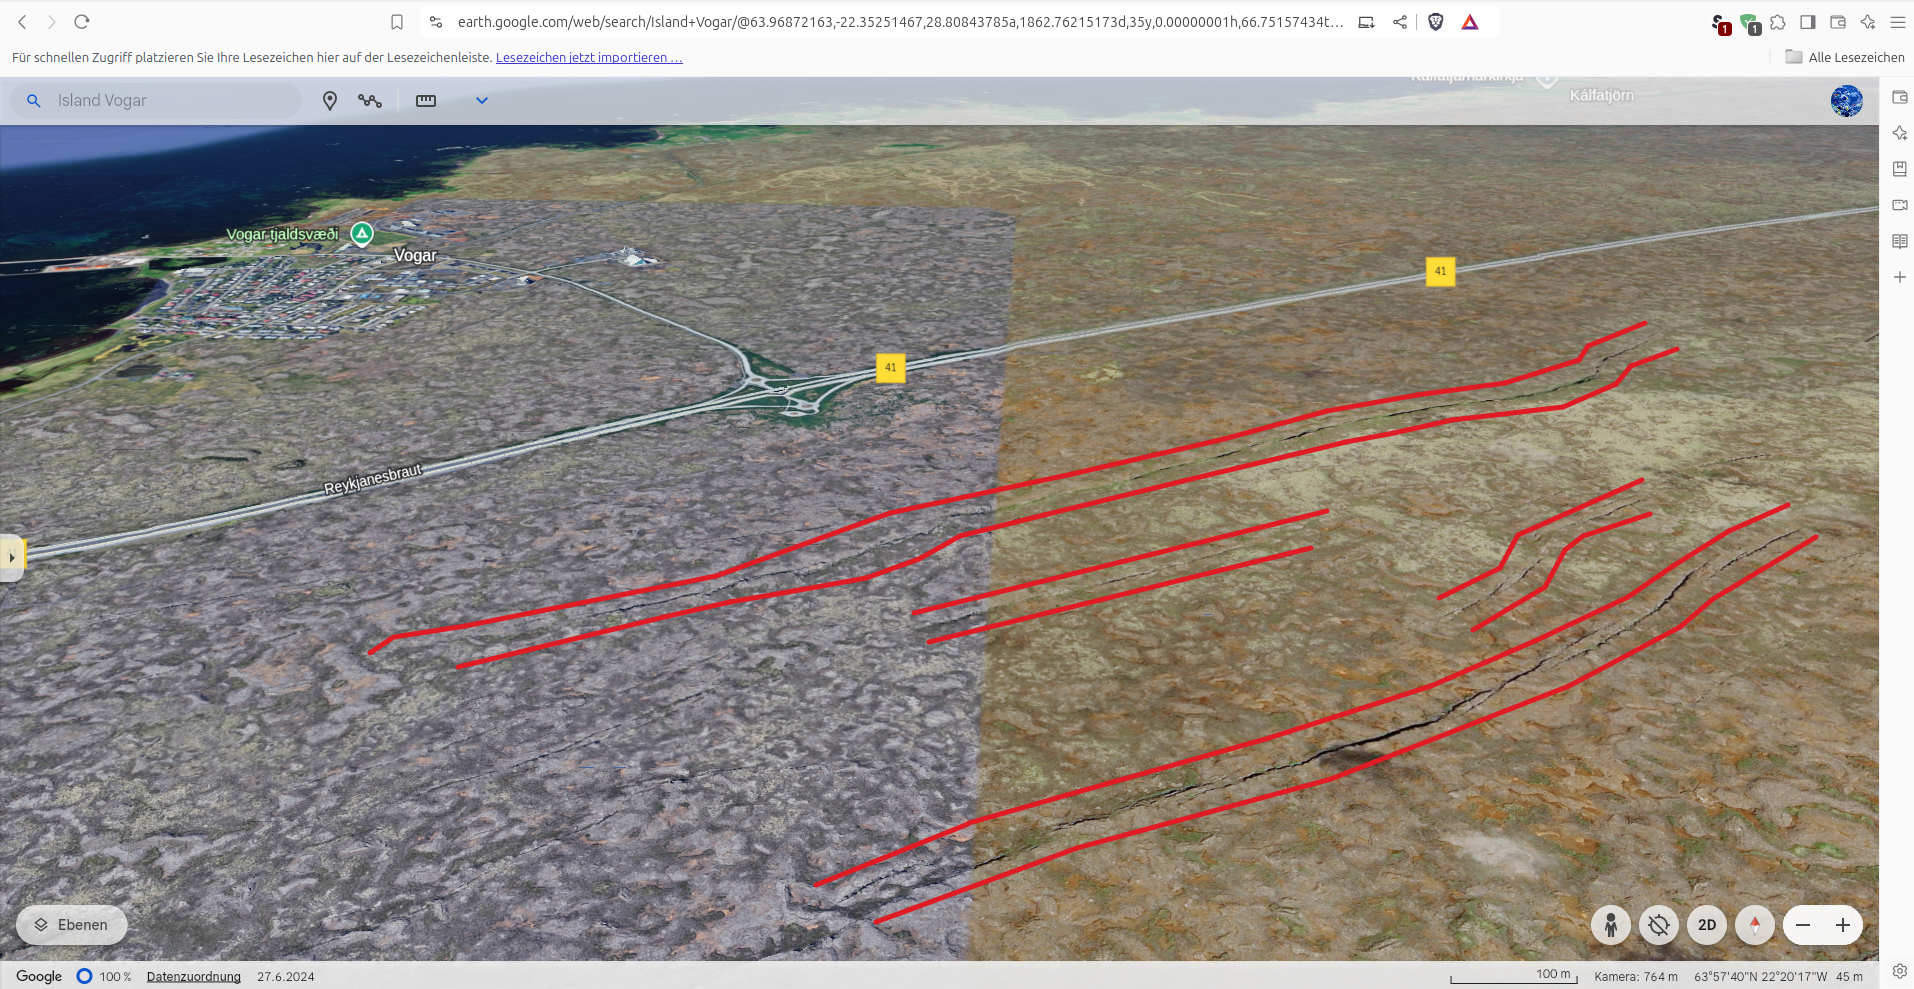
Task: Open wallet icon in the right sidebar
Action: [x=1900, y=97]
